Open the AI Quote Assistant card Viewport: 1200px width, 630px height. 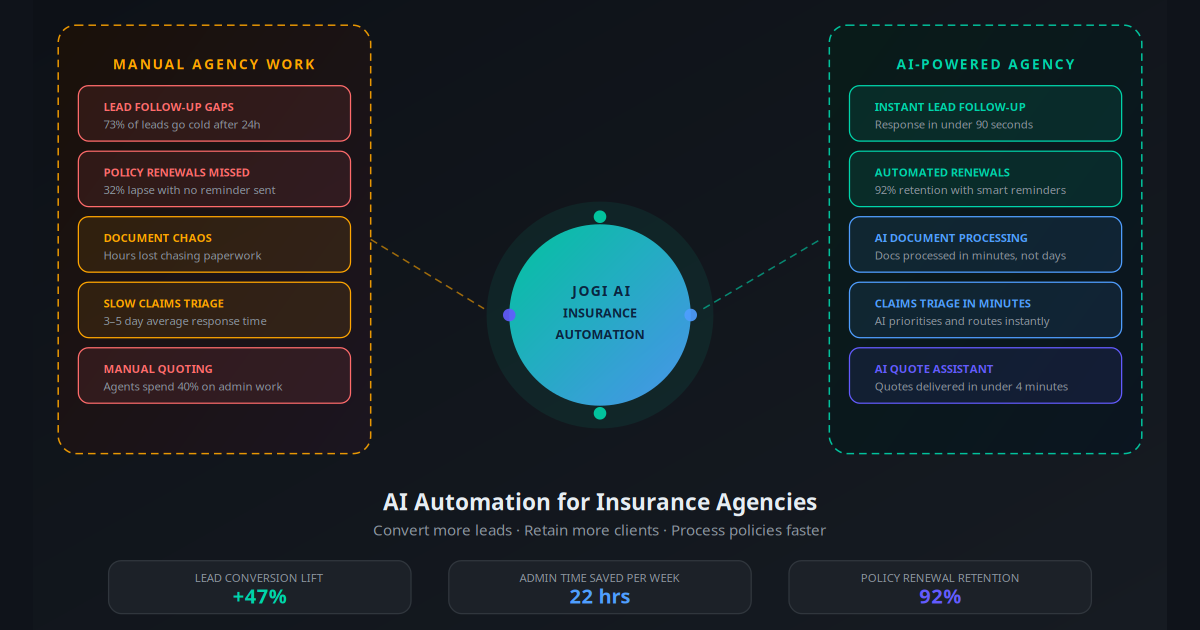(985, 375)
